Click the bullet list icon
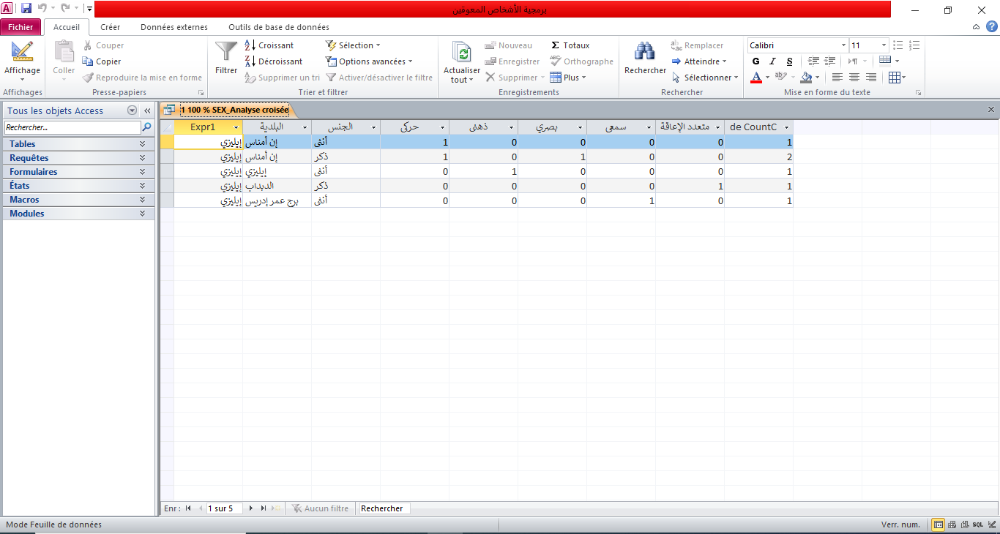Viewport: 1000px width, 534px height. 898,45
